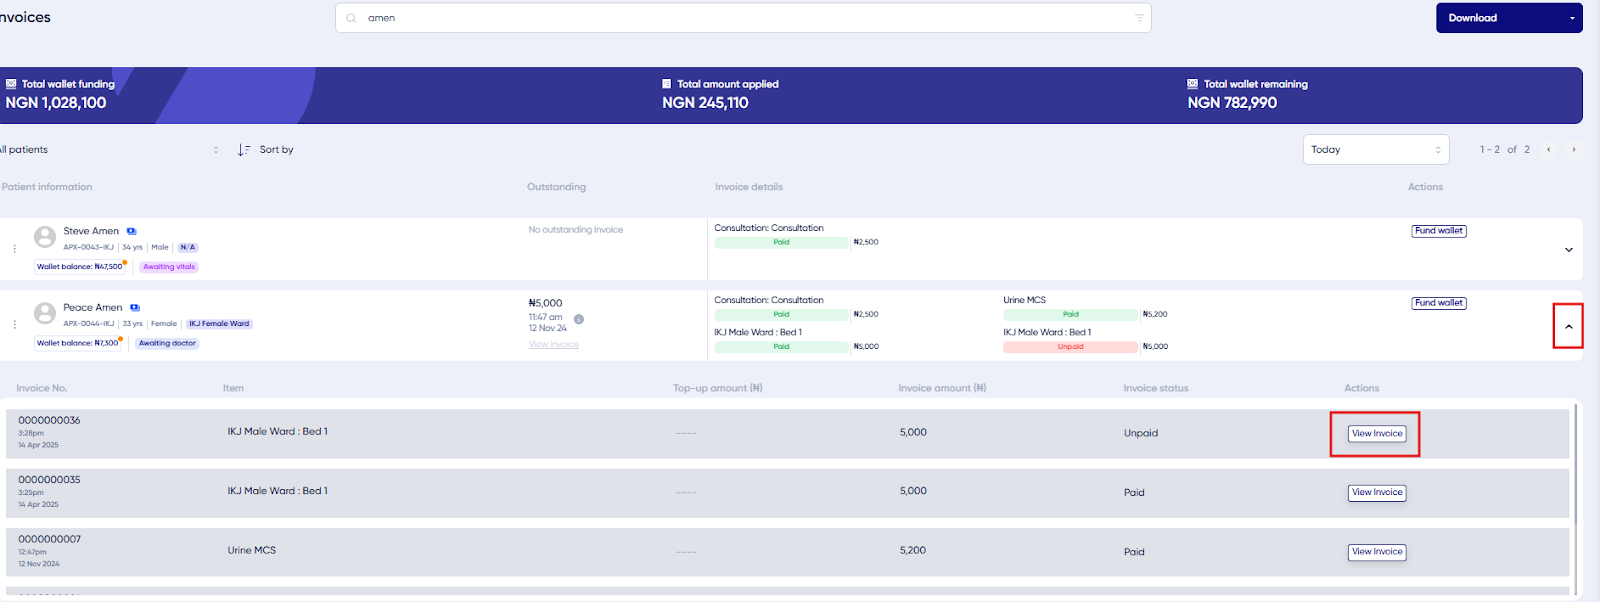Click Steve Amen's wallet balance ₦47,500 badge

click(x=80, y=267)
